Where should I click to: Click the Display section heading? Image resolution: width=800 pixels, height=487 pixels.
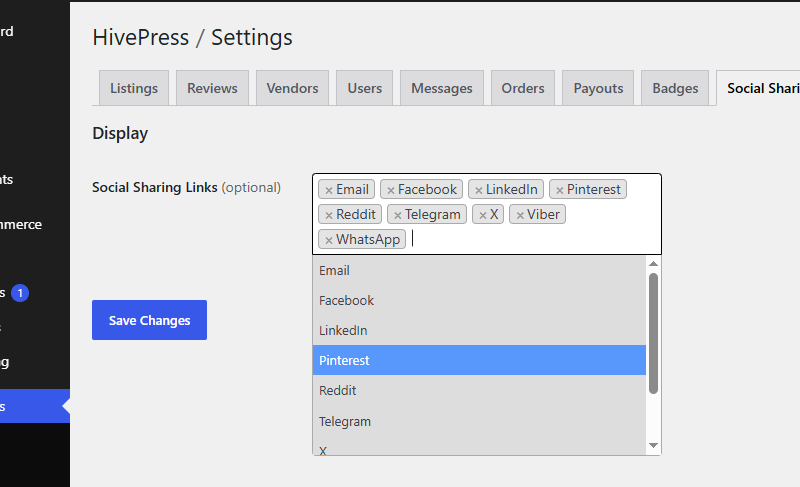tap(120, 134)
